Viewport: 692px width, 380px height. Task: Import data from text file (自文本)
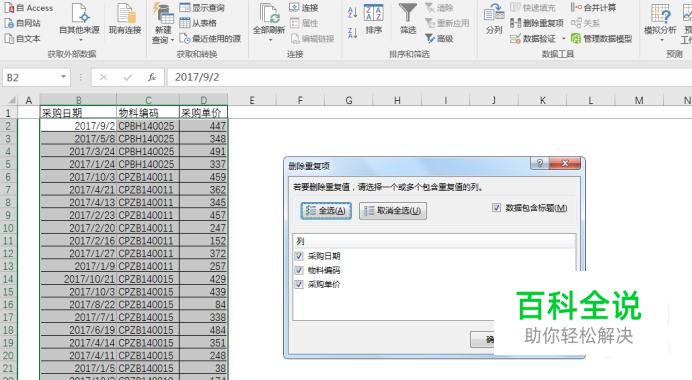22,38
